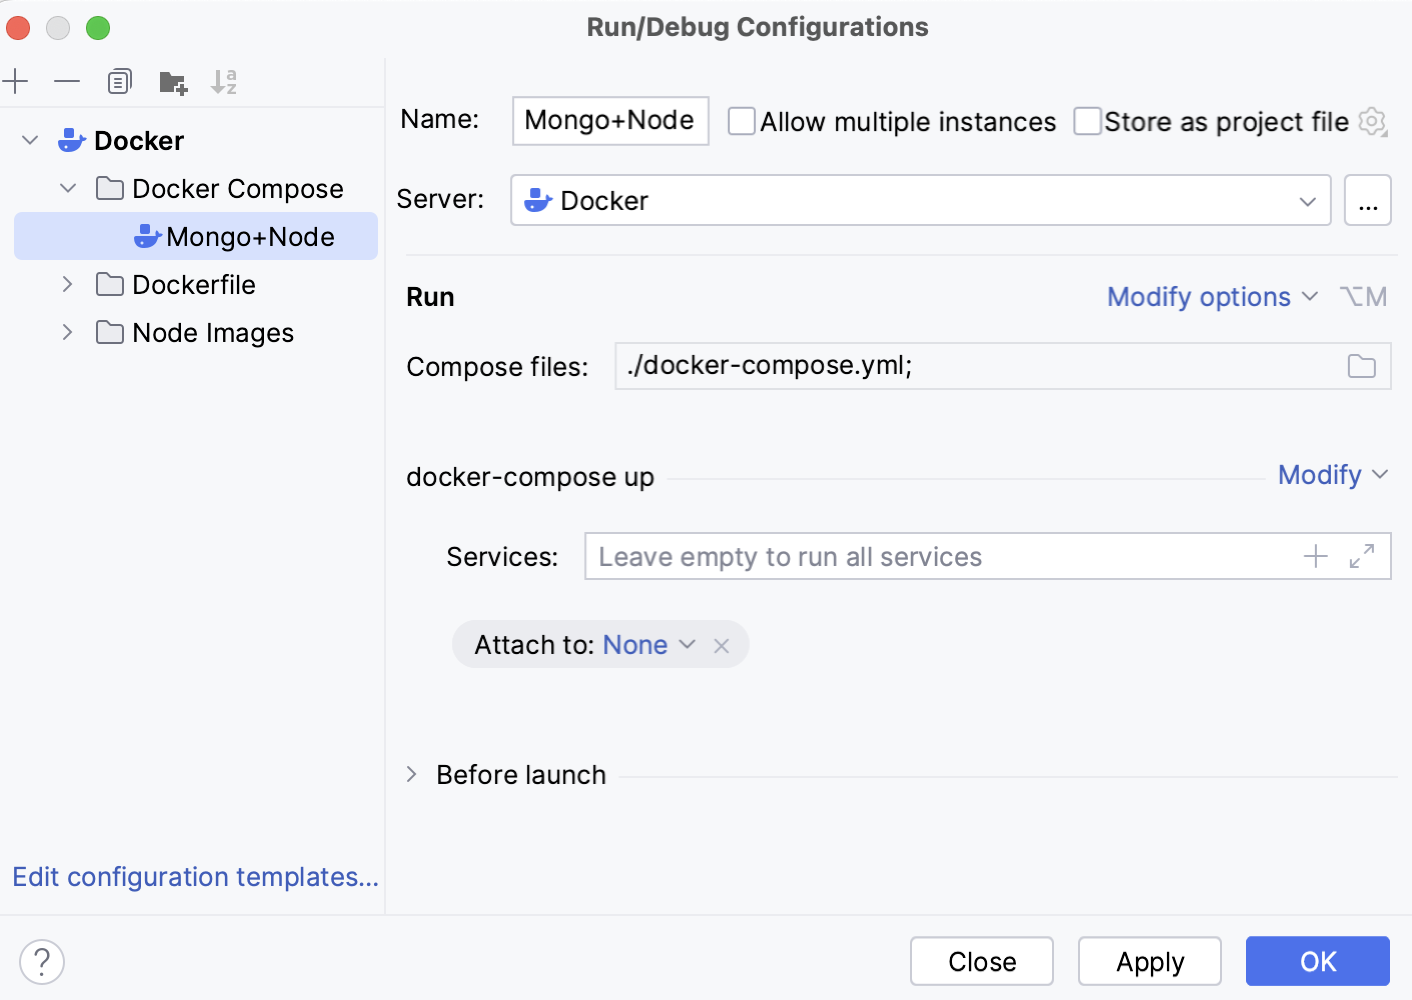The height and width of the screenshot is (1000, 1412).
Task: Copy the Mongo+Node configuration
Action: pyautogui.click(x=119, y=81)
